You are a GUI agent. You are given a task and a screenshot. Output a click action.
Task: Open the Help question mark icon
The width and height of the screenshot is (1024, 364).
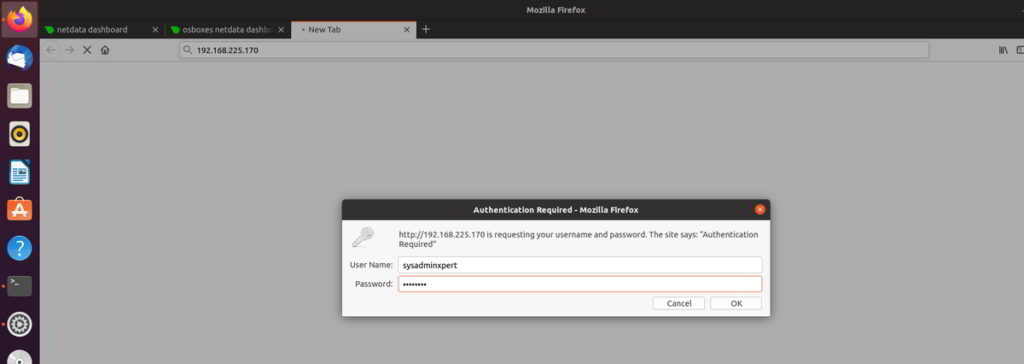(x=20, y=248)
